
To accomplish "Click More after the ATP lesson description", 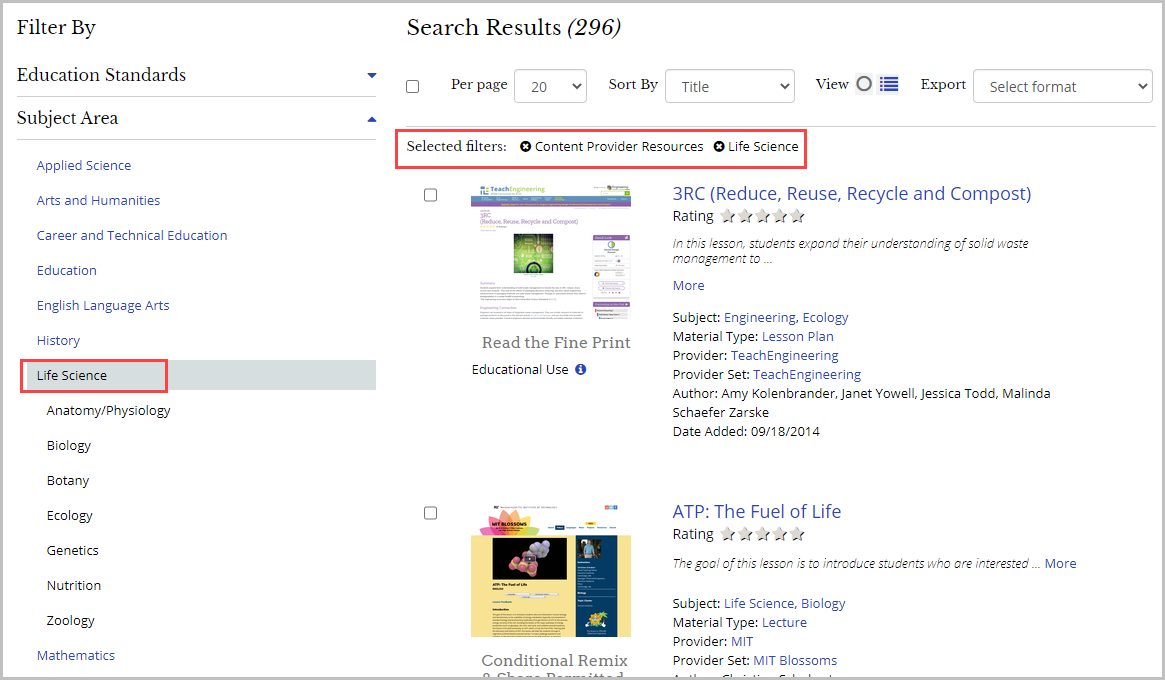I will click(1060, 563).
